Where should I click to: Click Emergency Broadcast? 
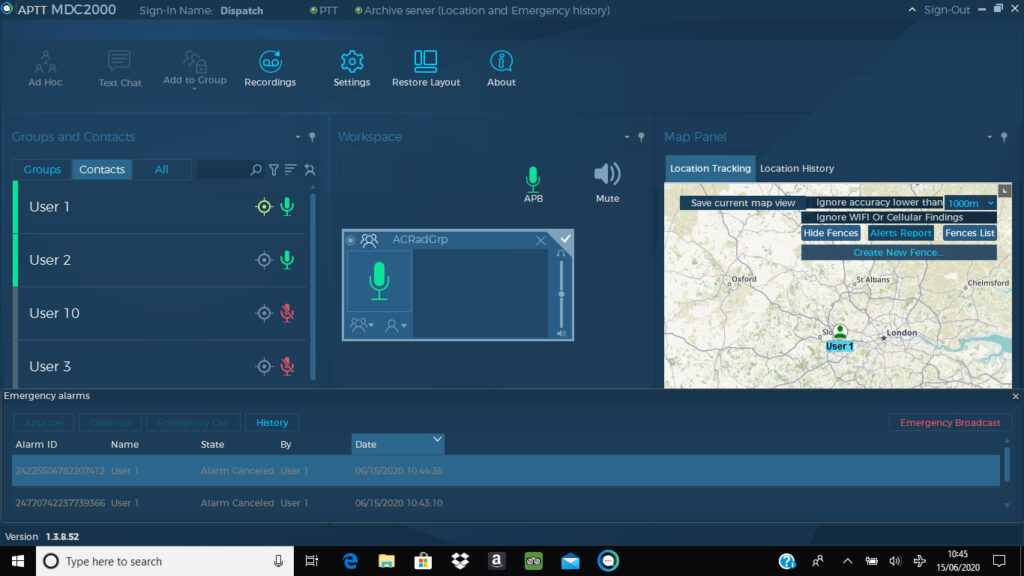click(x=949, y=422)
